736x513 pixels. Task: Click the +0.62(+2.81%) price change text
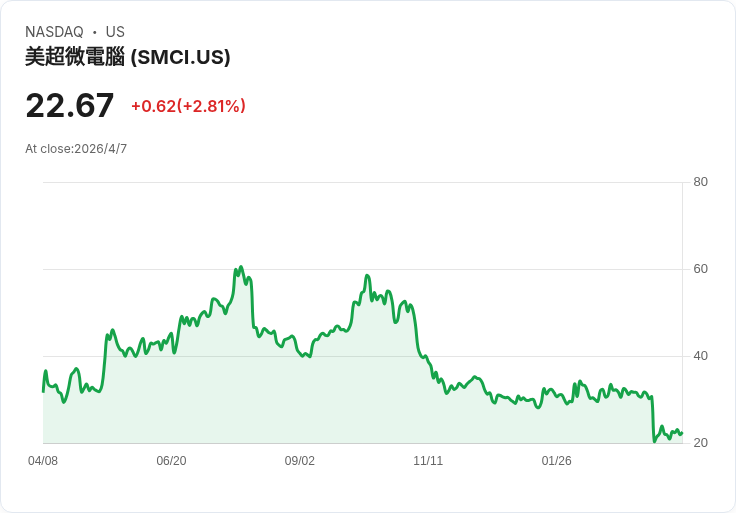188,106
